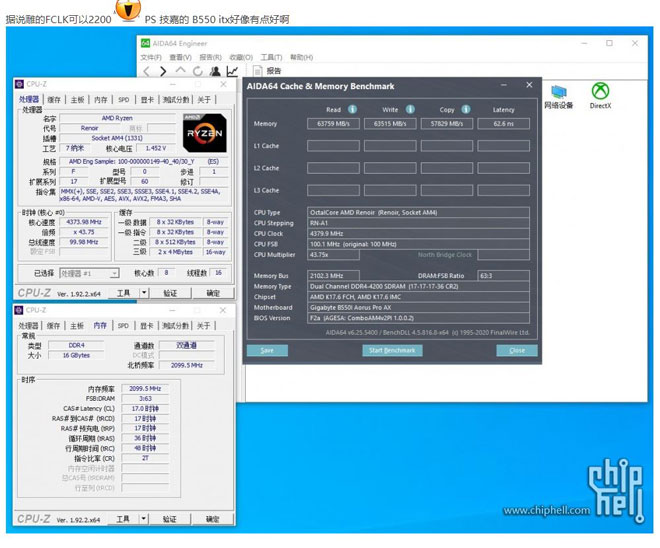Open 处理器 #1 selection dropdown in CPU-Z
Image resolution: width=660 pixels, height=548 pixels.
(89, 274)
